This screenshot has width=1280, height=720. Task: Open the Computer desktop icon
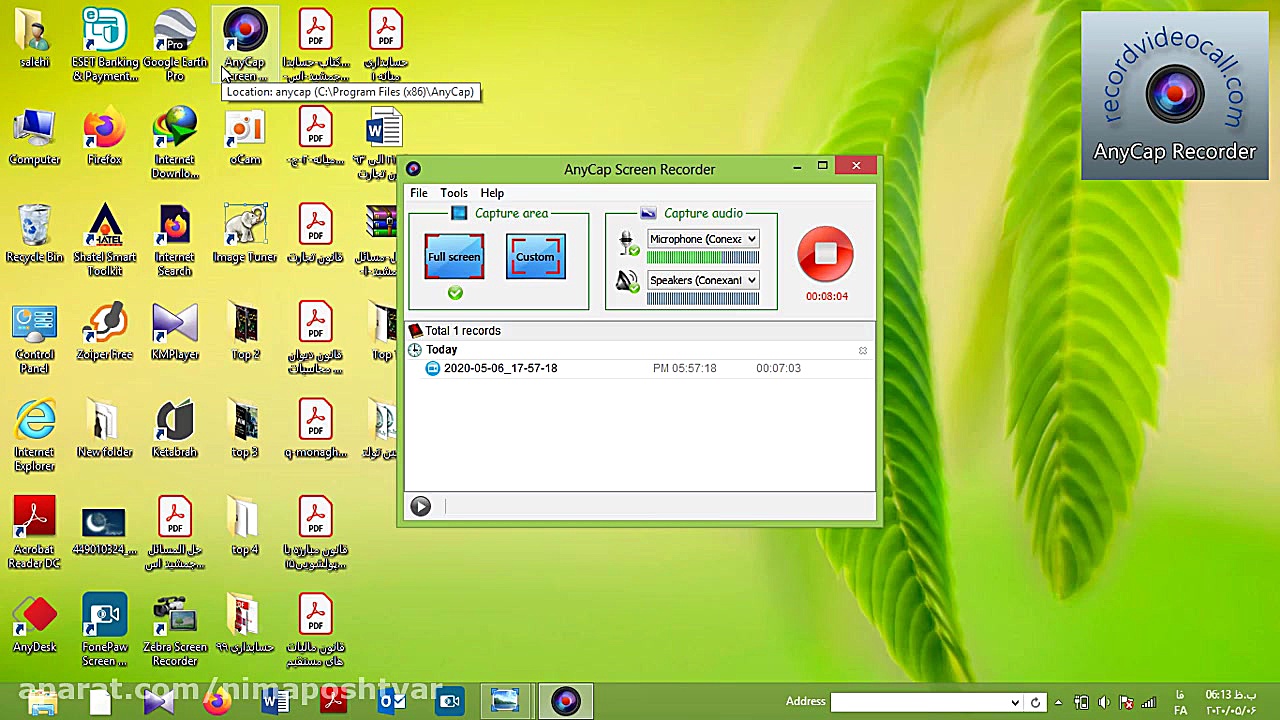(34, 137)
